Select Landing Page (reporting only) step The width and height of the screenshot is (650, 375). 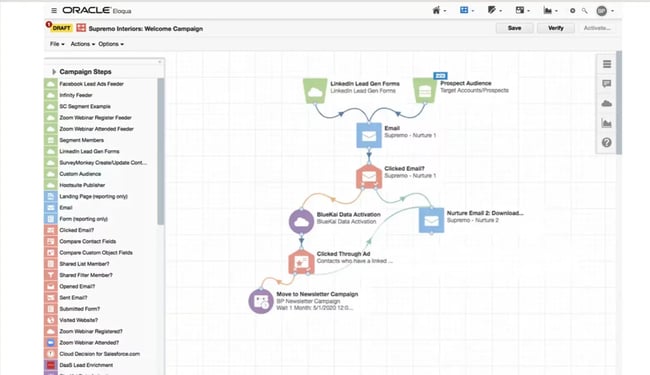(100, 196)
